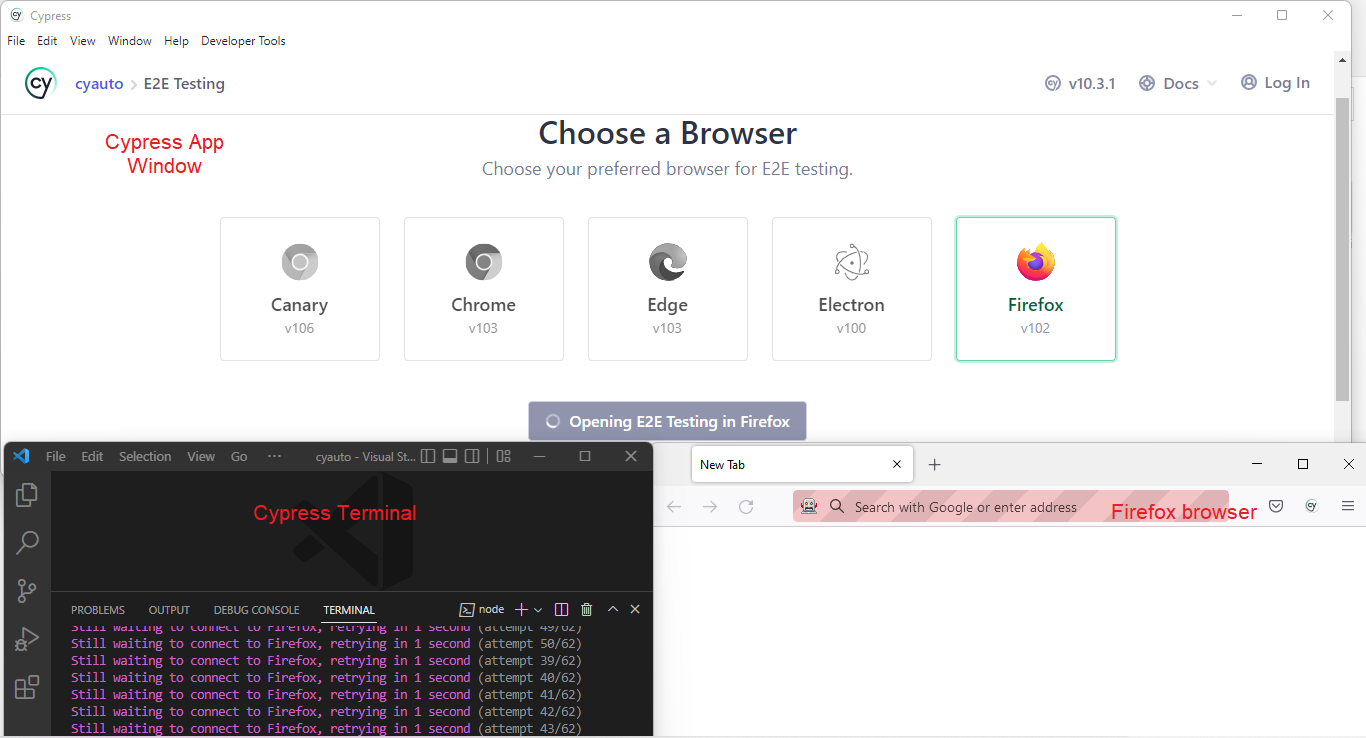Open Customize Layout in VS Code title bar
Screen dimensions: 1366x738
pos(503,456)
